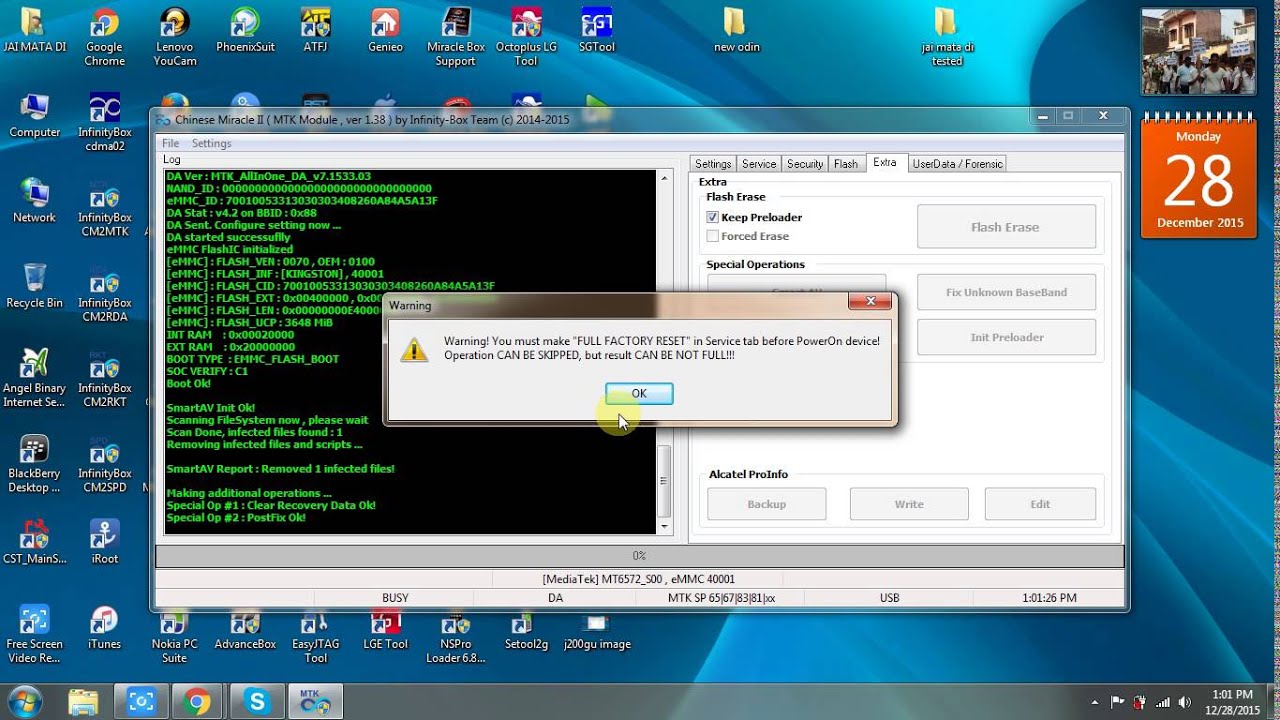Select the Recycle Bin icon
Viewport: 1280px width, 720px height.
[x=34, y=286]
